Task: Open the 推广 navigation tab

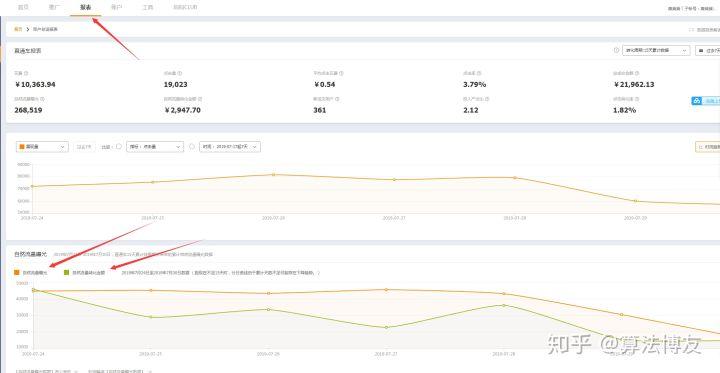Action: (54, 7)
